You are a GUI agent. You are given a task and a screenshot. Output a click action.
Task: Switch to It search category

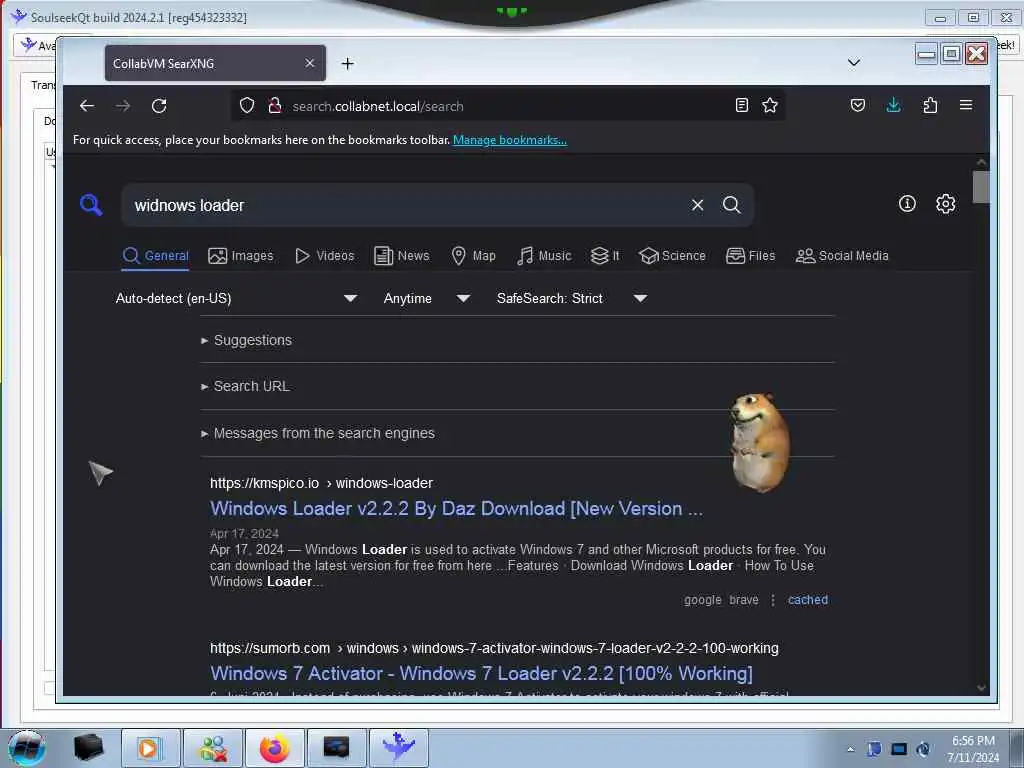click(x=605, y=256)
